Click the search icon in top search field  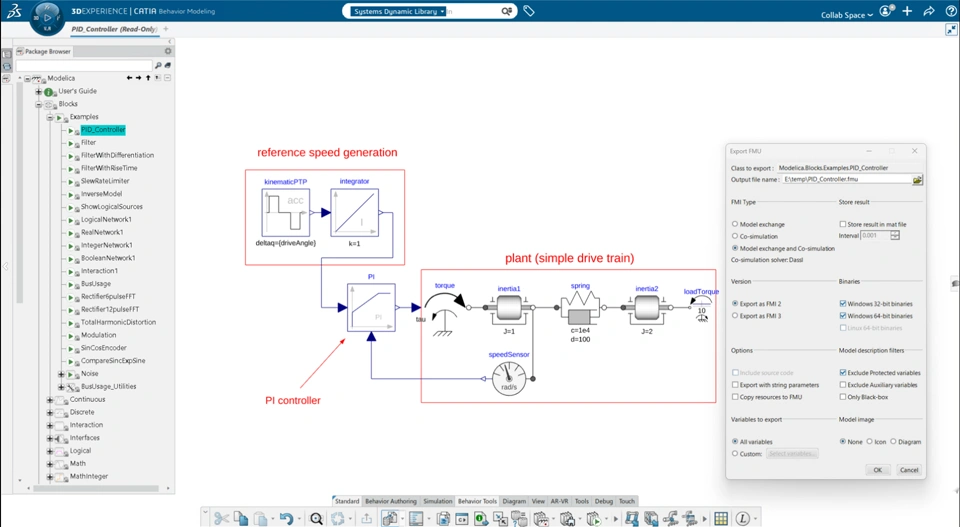pos(506,11)
